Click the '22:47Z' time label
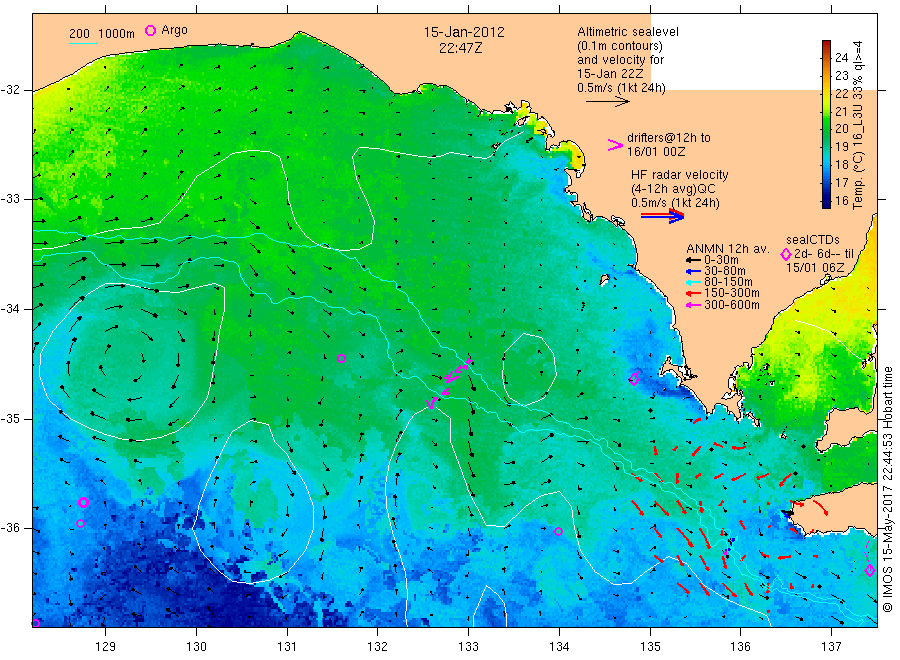The height and width of the screenshot is (660, 900). pos(460,48)
